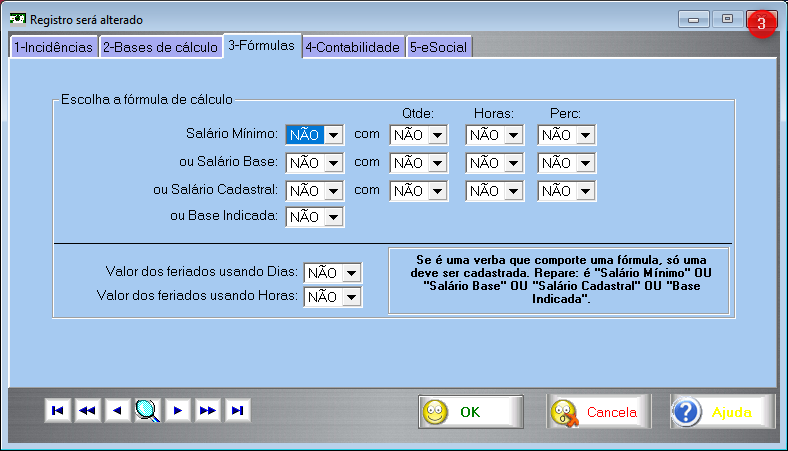Jump back several records with double-left arrow
The image size is (788, 451).
[x=88, y=410]
